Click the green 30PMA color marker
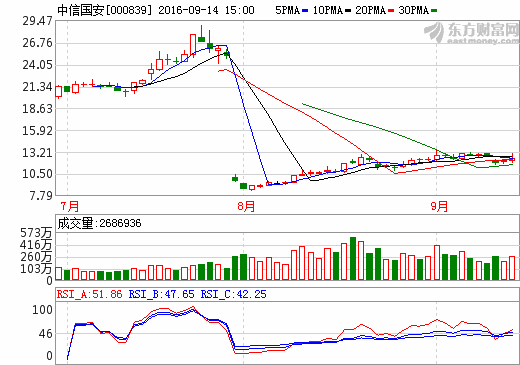The height and width of the screenshot is (365, 520). 434,11
